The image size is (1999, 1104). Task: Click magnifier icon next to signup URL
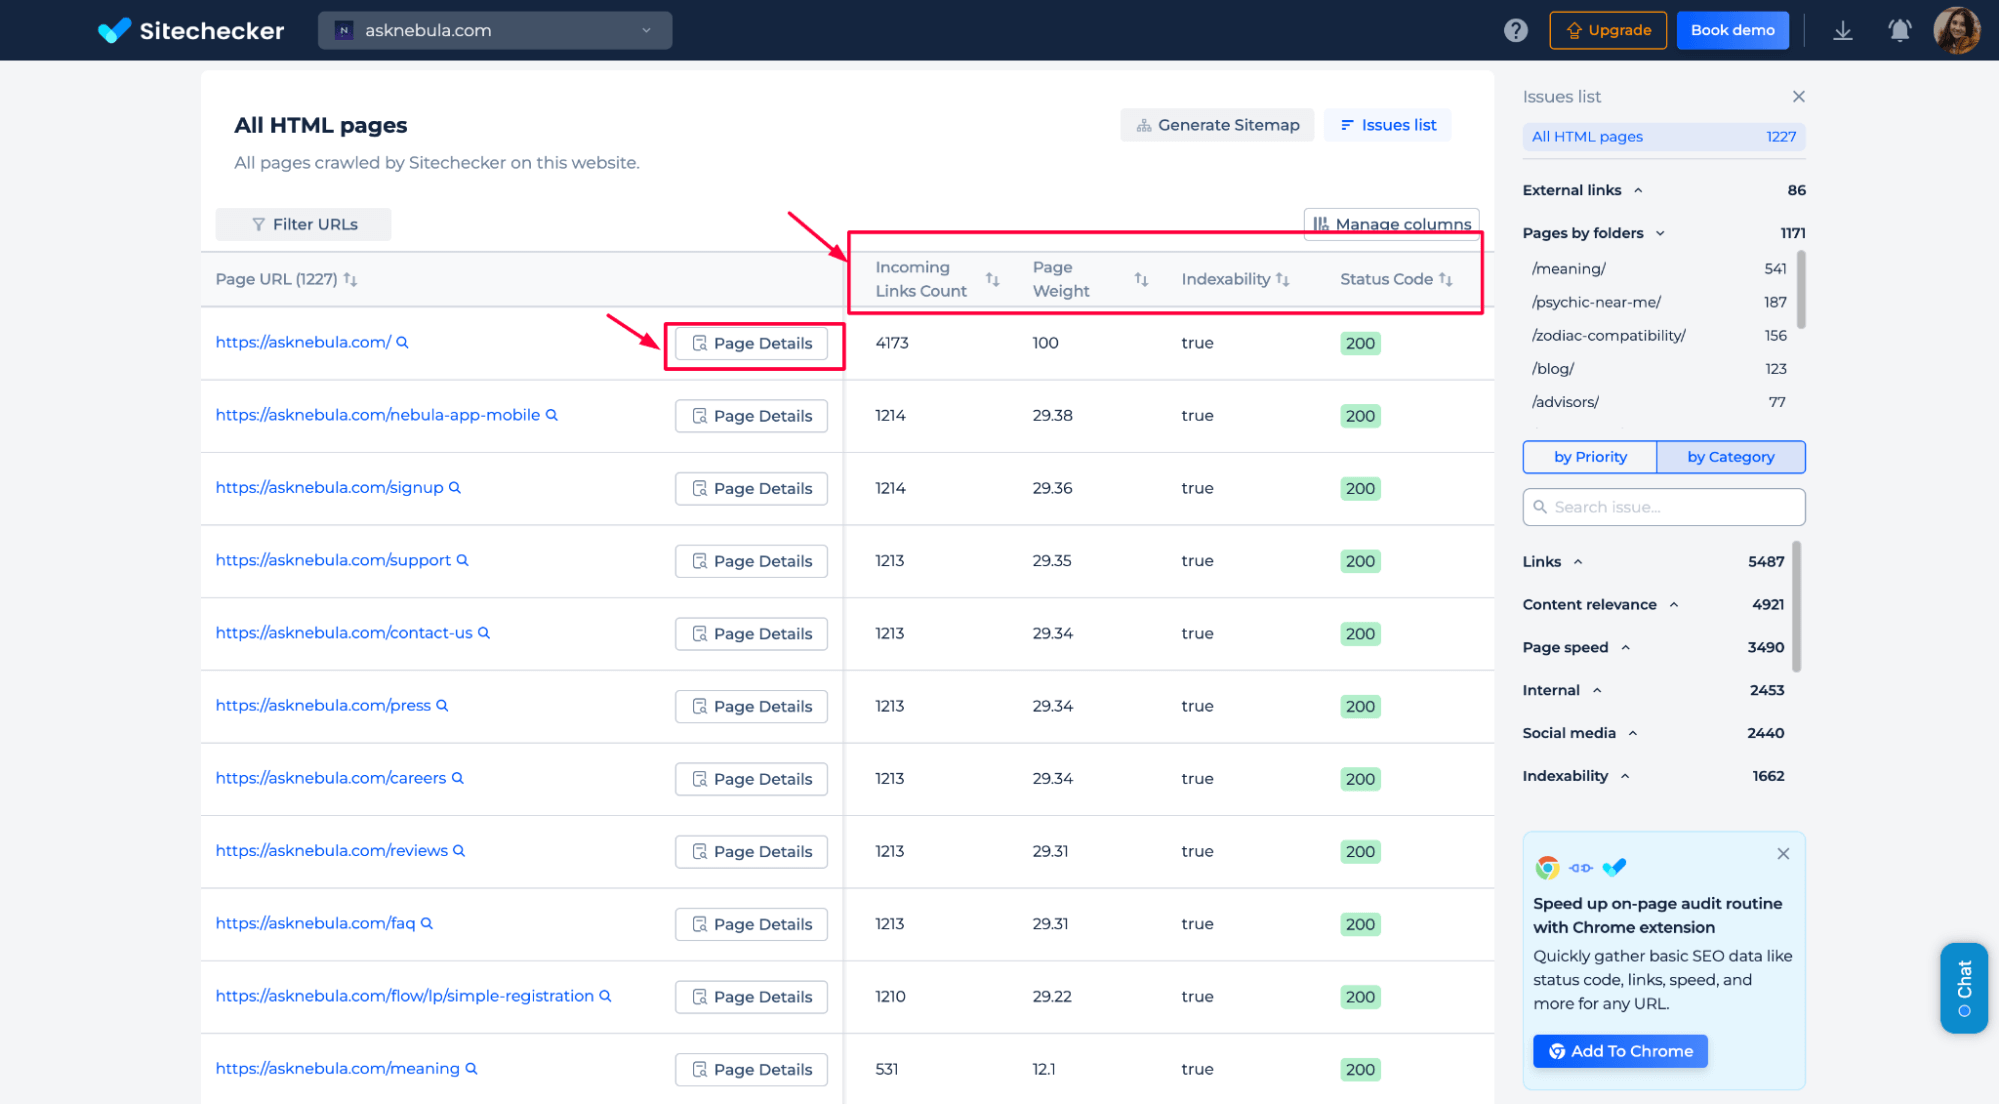coord(454,487)
